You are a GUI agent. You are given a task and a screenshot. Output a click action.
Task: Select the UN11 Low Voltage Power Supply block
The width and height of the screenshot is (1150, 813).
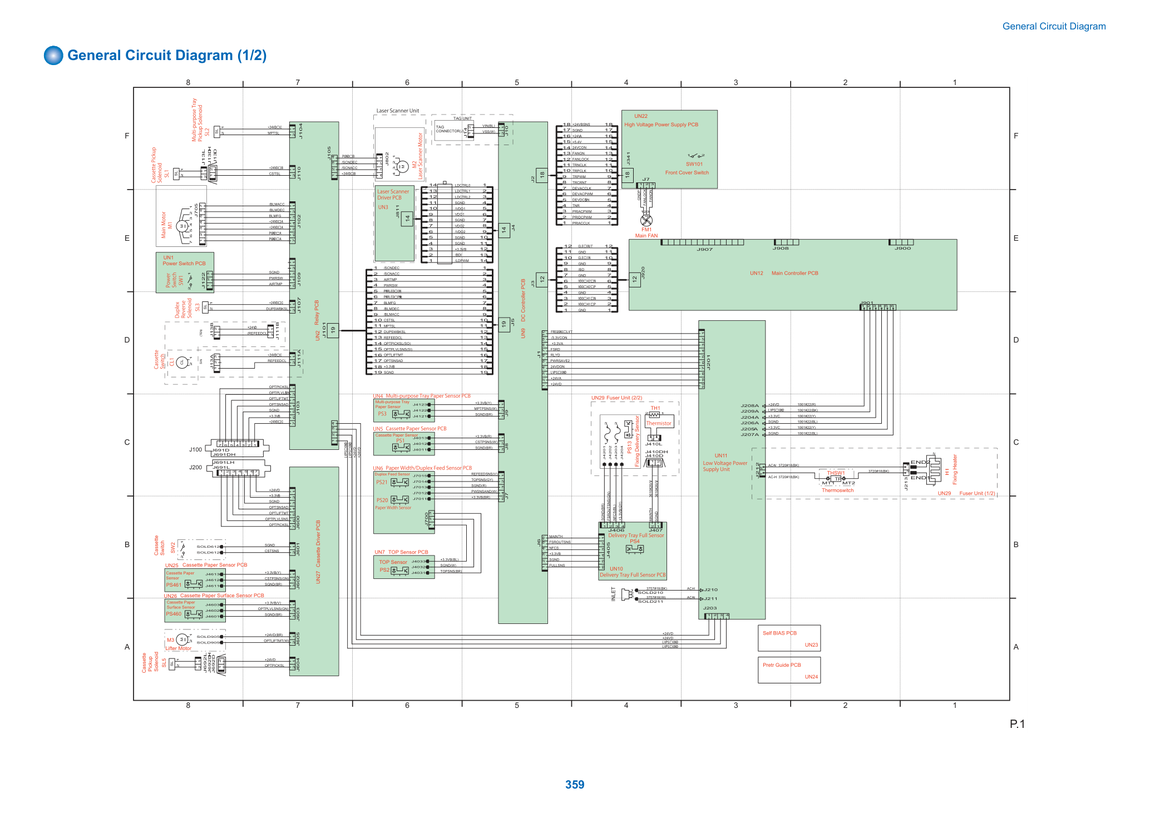731,469
